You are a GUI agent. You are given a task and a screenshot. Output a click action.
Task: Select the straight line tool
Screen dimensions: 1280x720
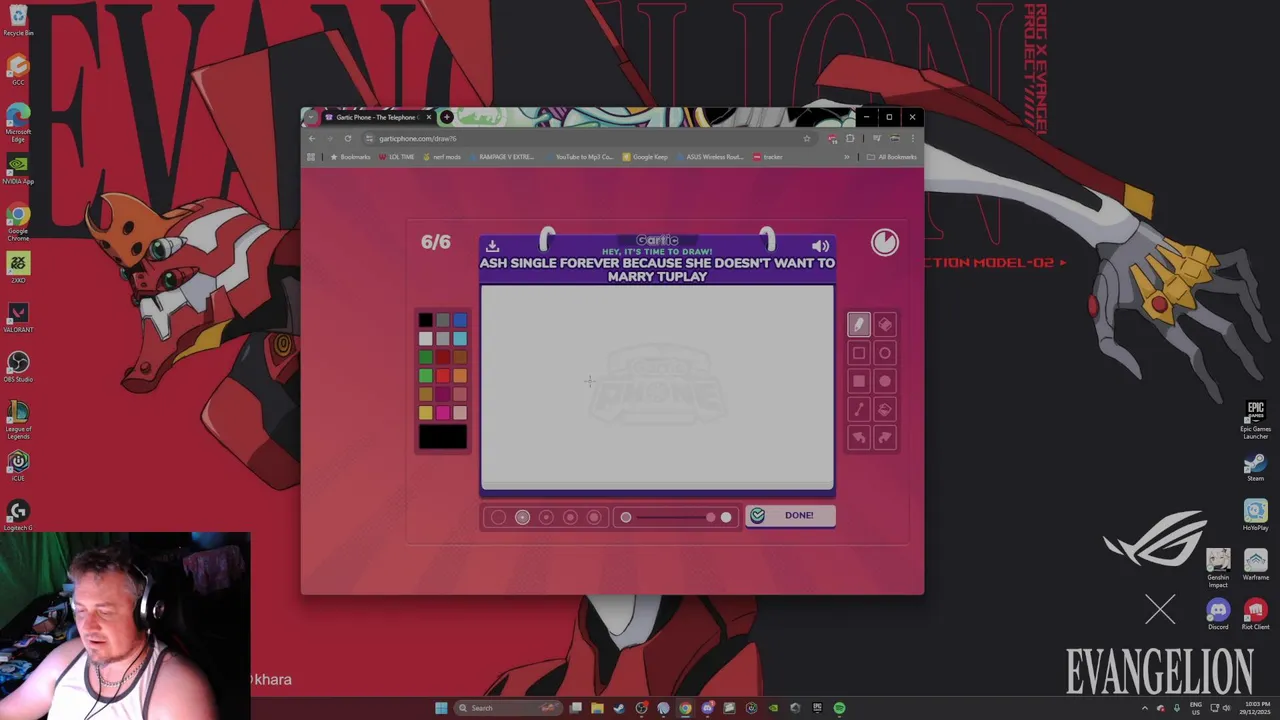click(858, 409)
